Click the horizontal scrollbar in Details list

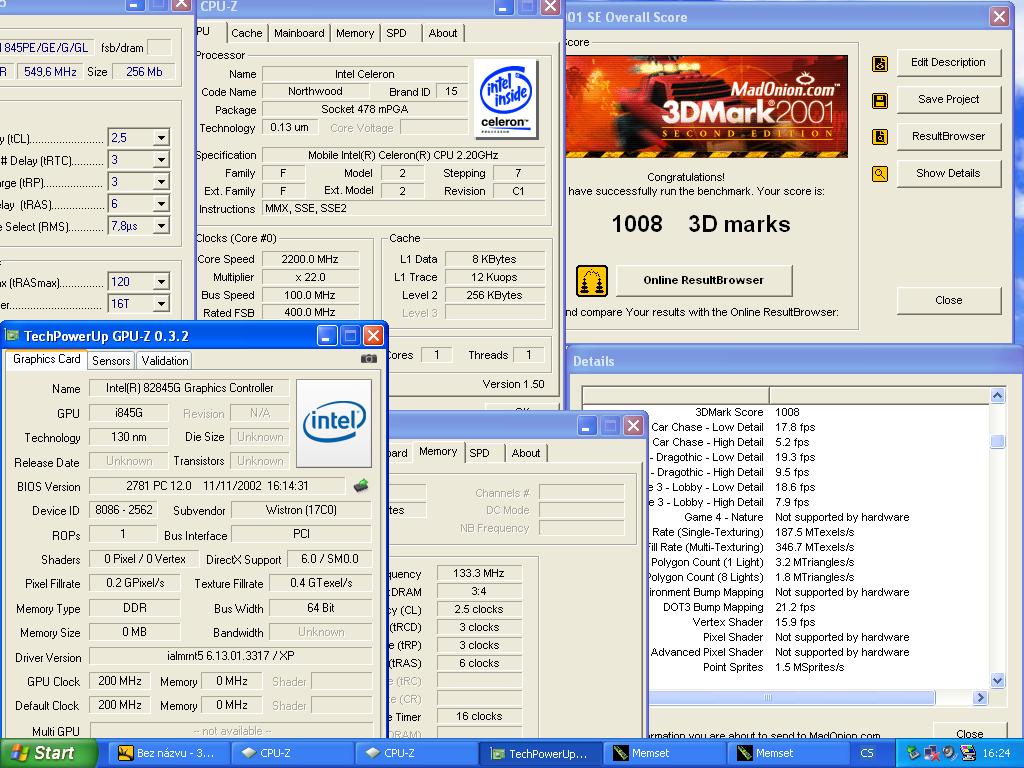point(791,697)
